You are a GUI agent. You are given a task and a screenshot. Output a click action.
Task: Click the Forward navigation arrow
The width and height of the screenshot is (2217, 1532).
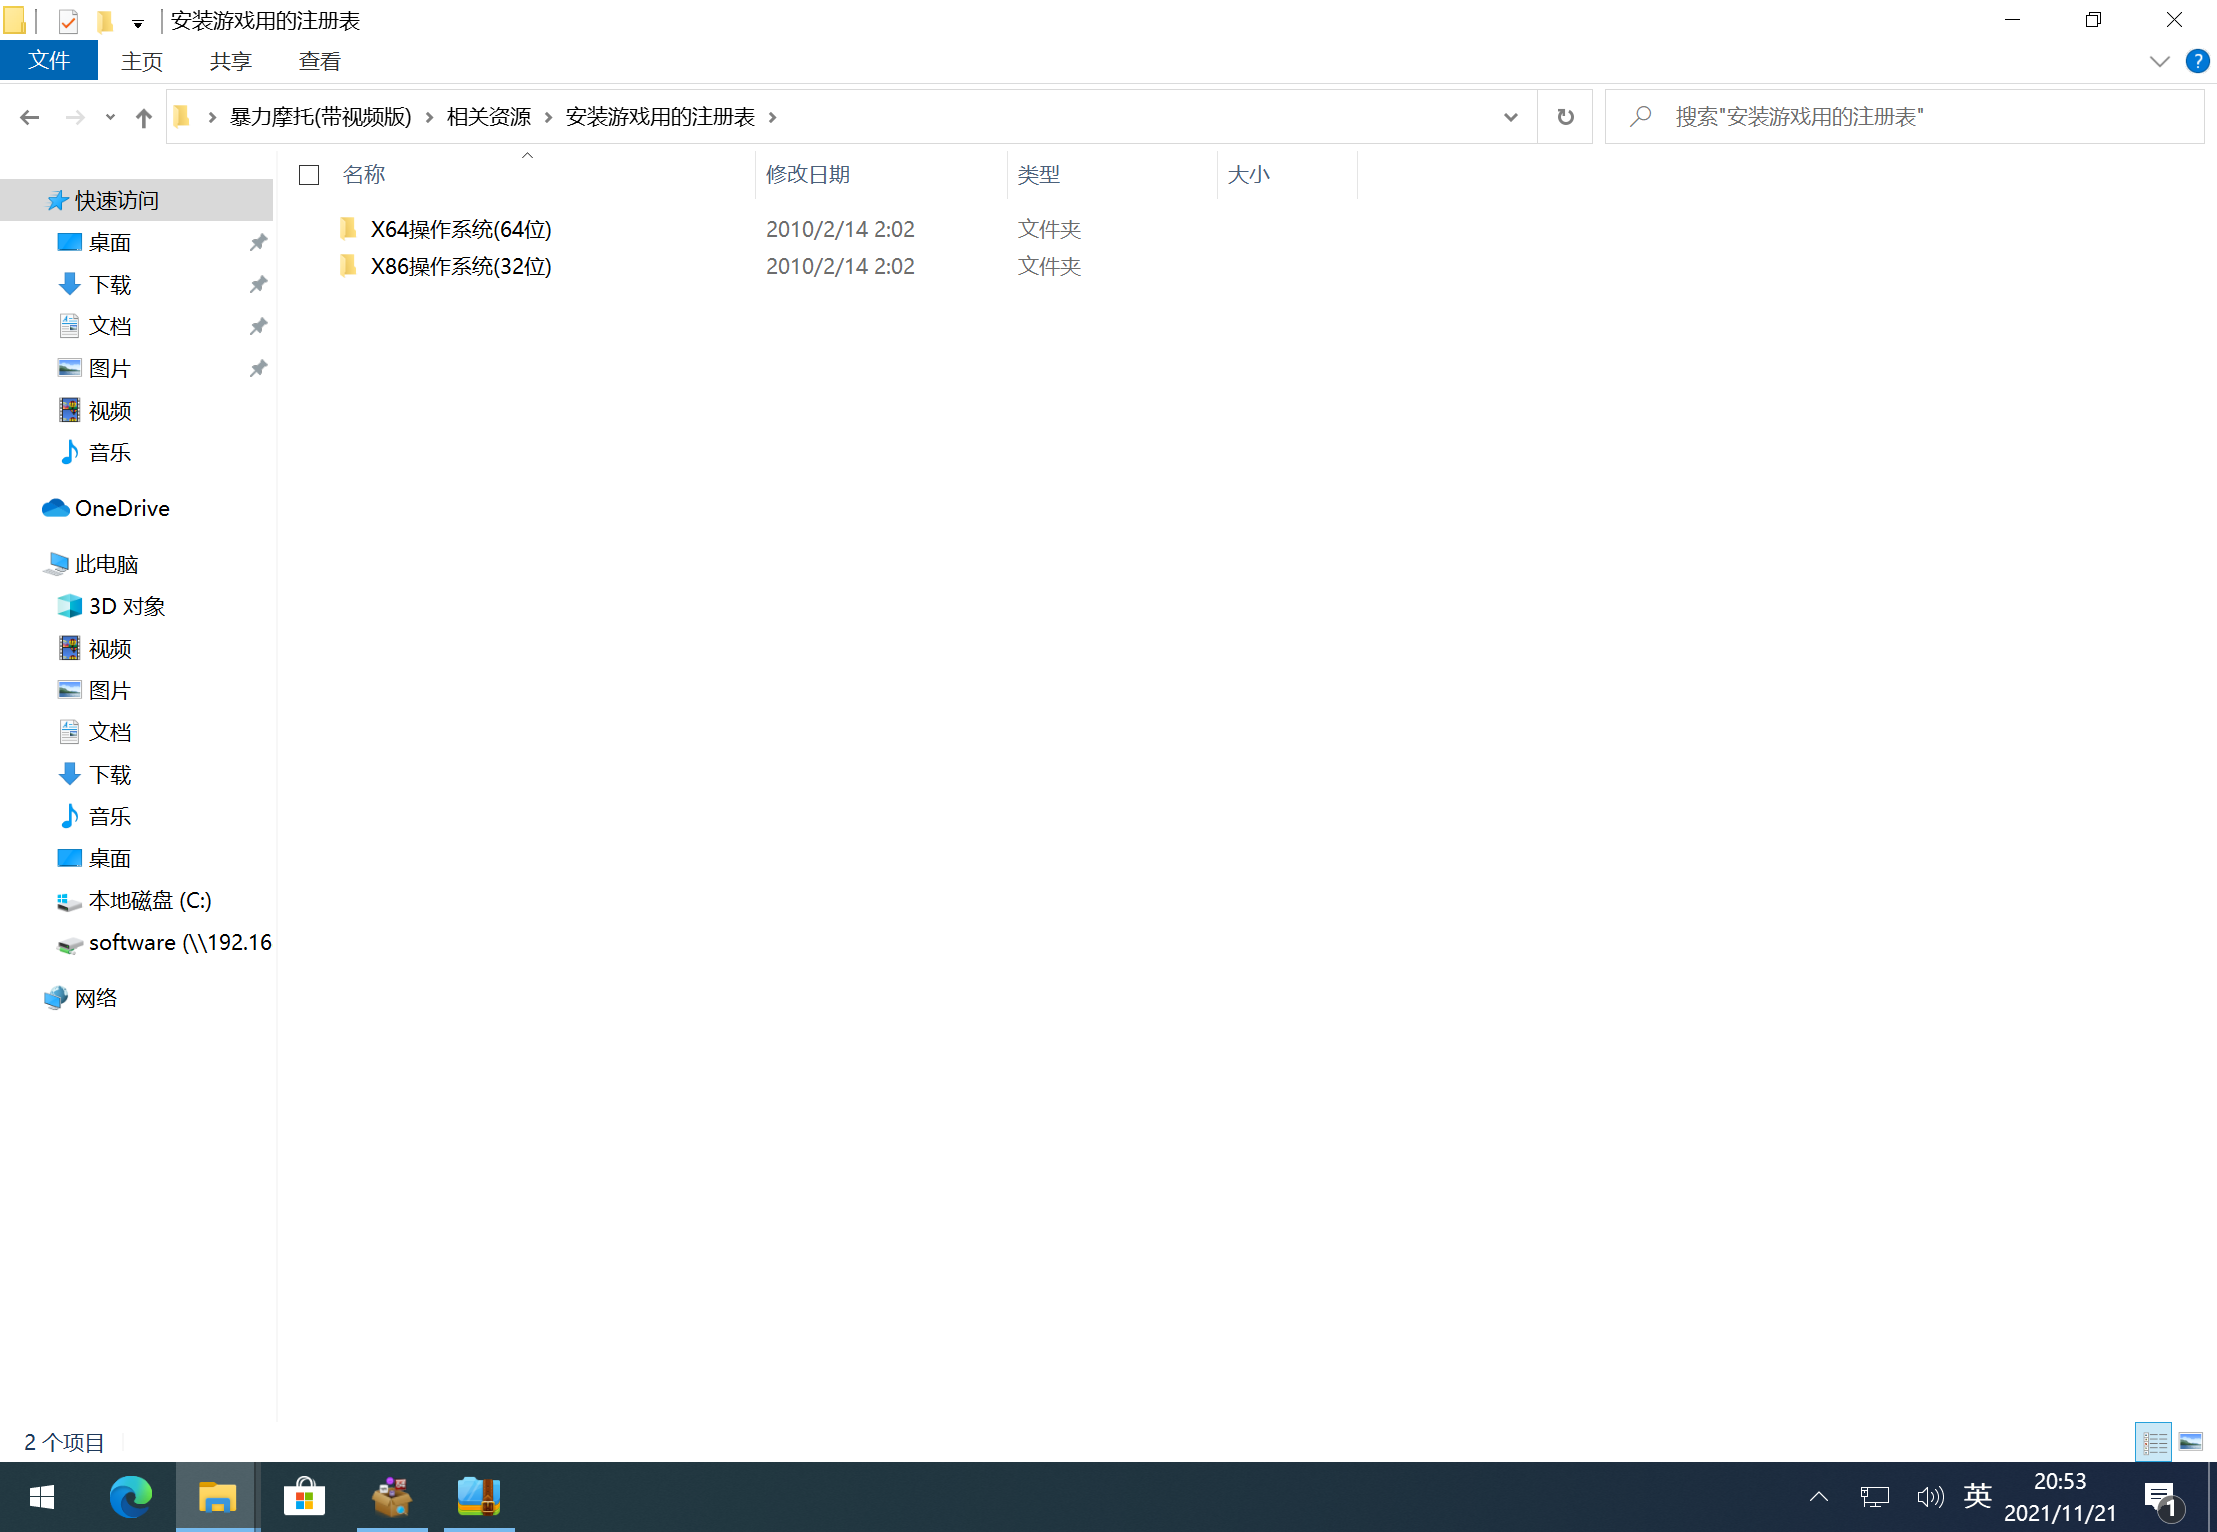pyautogui.click(x=75, y=117)
